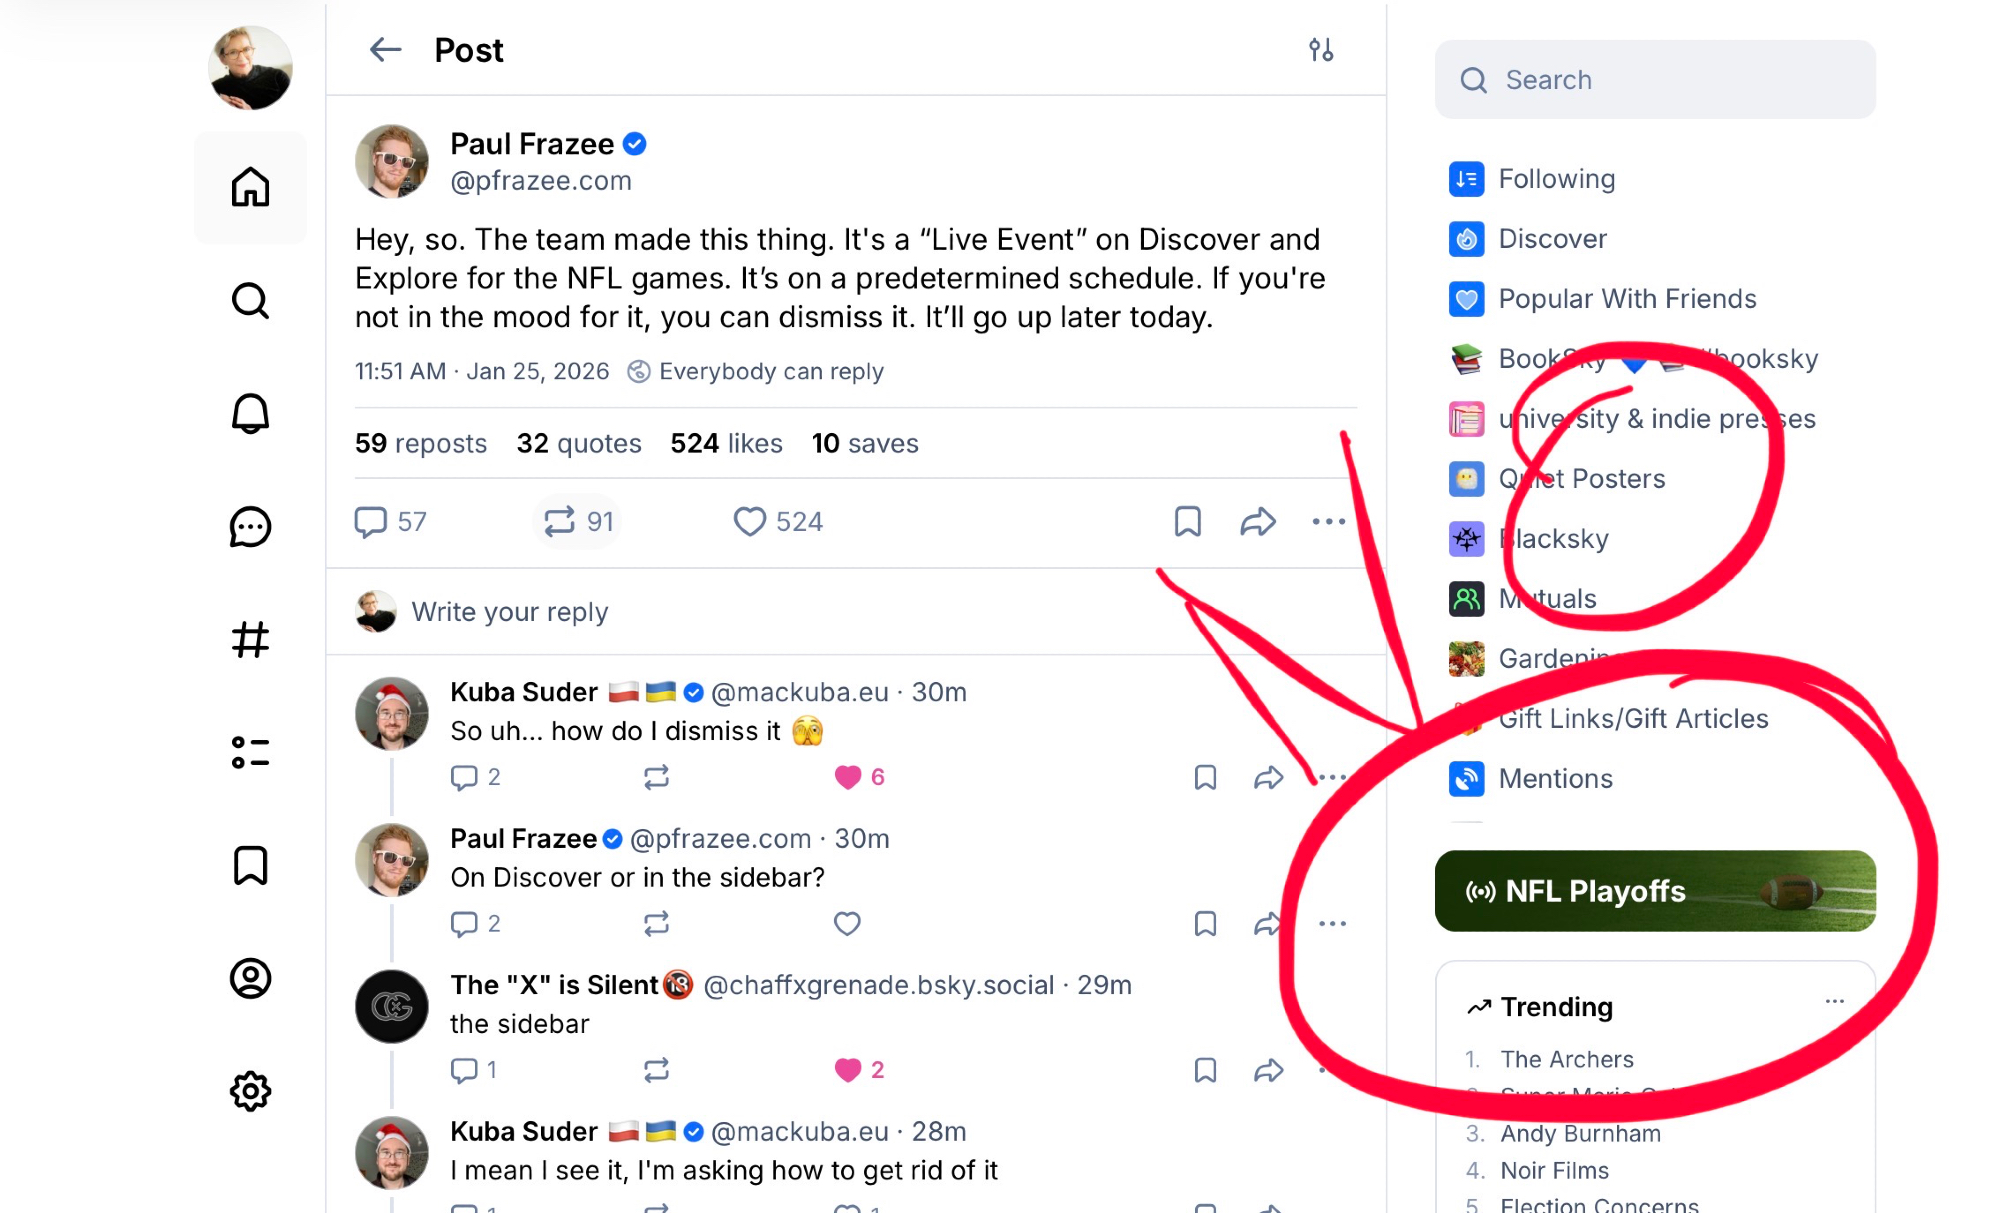Image resolution: width=2000 pixels, height=1213 pixels.
Task: Open options menu on "On Discover or in the sidebar?" reply
Action: click(1332, 923)
